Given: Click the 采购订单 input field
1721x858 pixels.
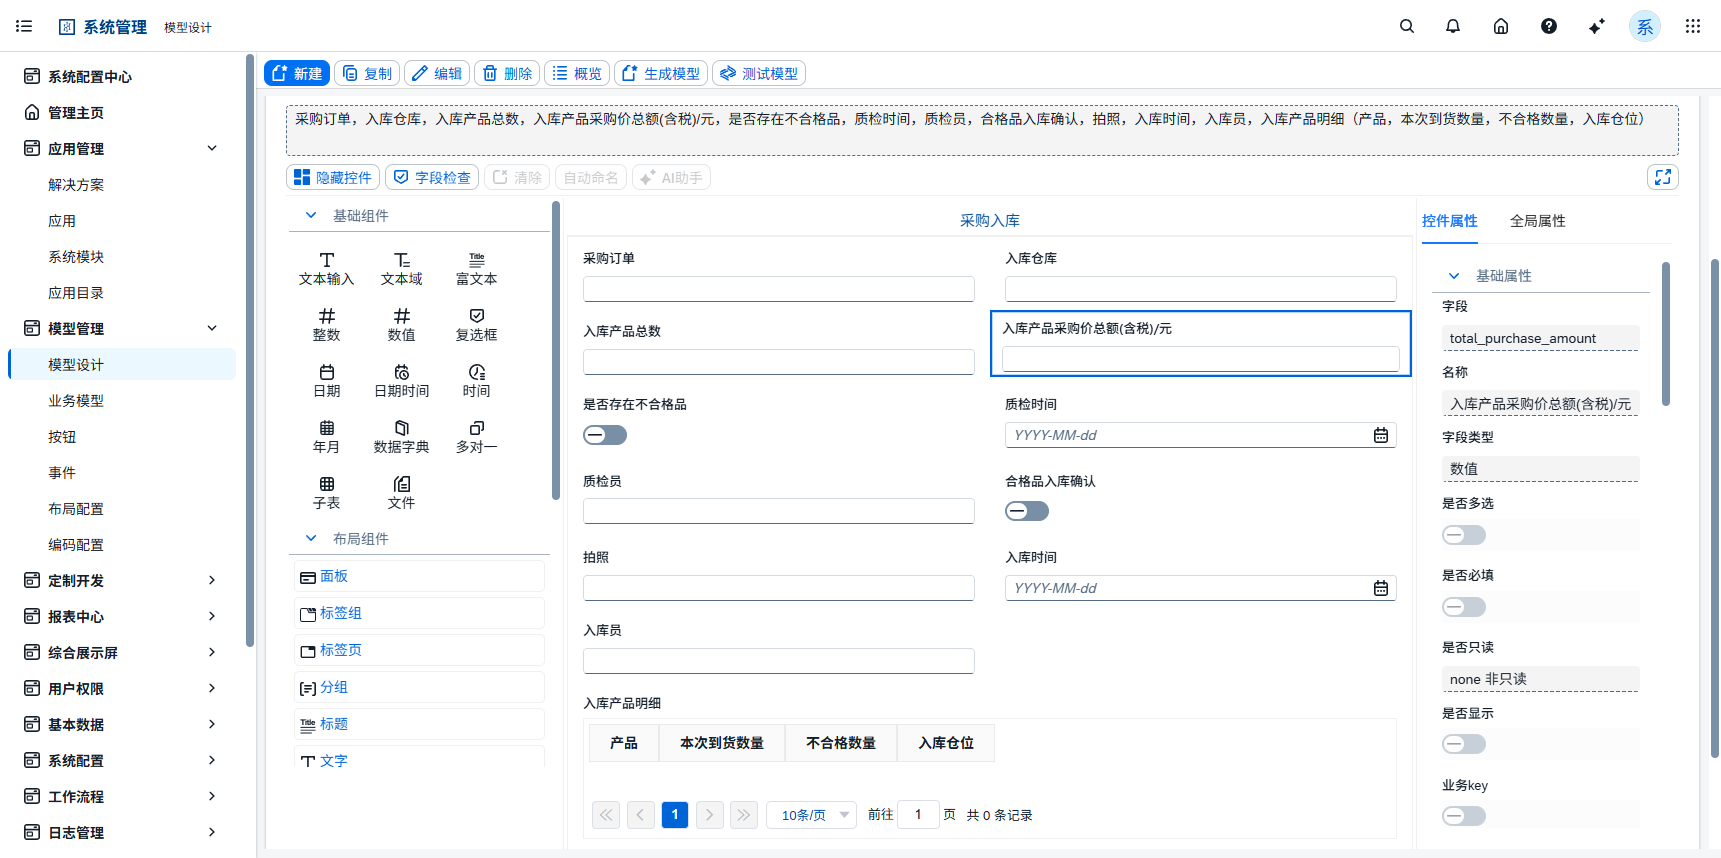Looking at the screenshot, I should click(778, 289).
